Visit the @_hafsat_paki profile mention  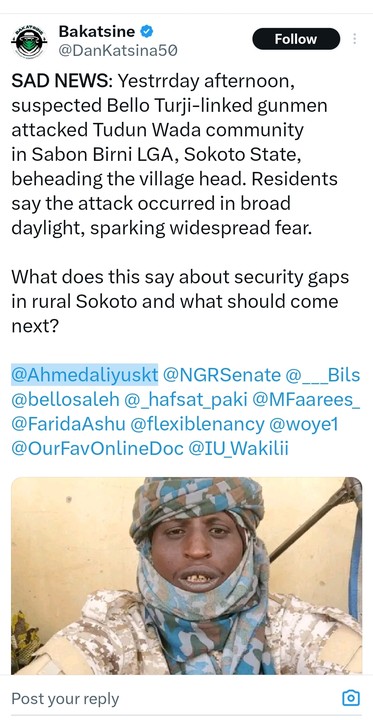[x=186, y=400]
